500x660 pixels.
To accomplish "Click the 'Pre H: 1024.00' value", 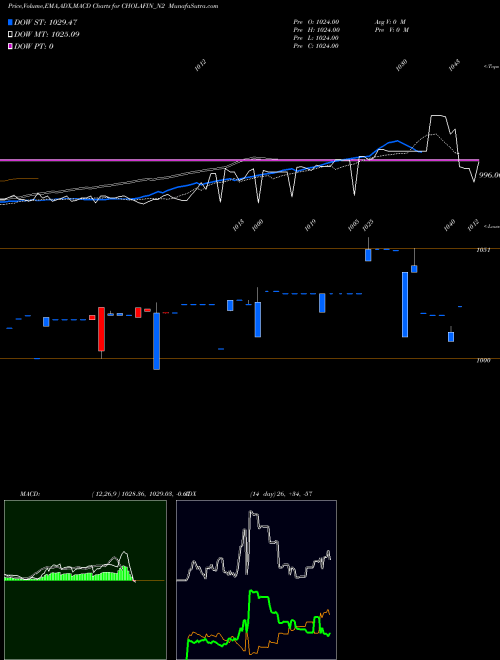I will pyautogui.click(x=316, y=30).
